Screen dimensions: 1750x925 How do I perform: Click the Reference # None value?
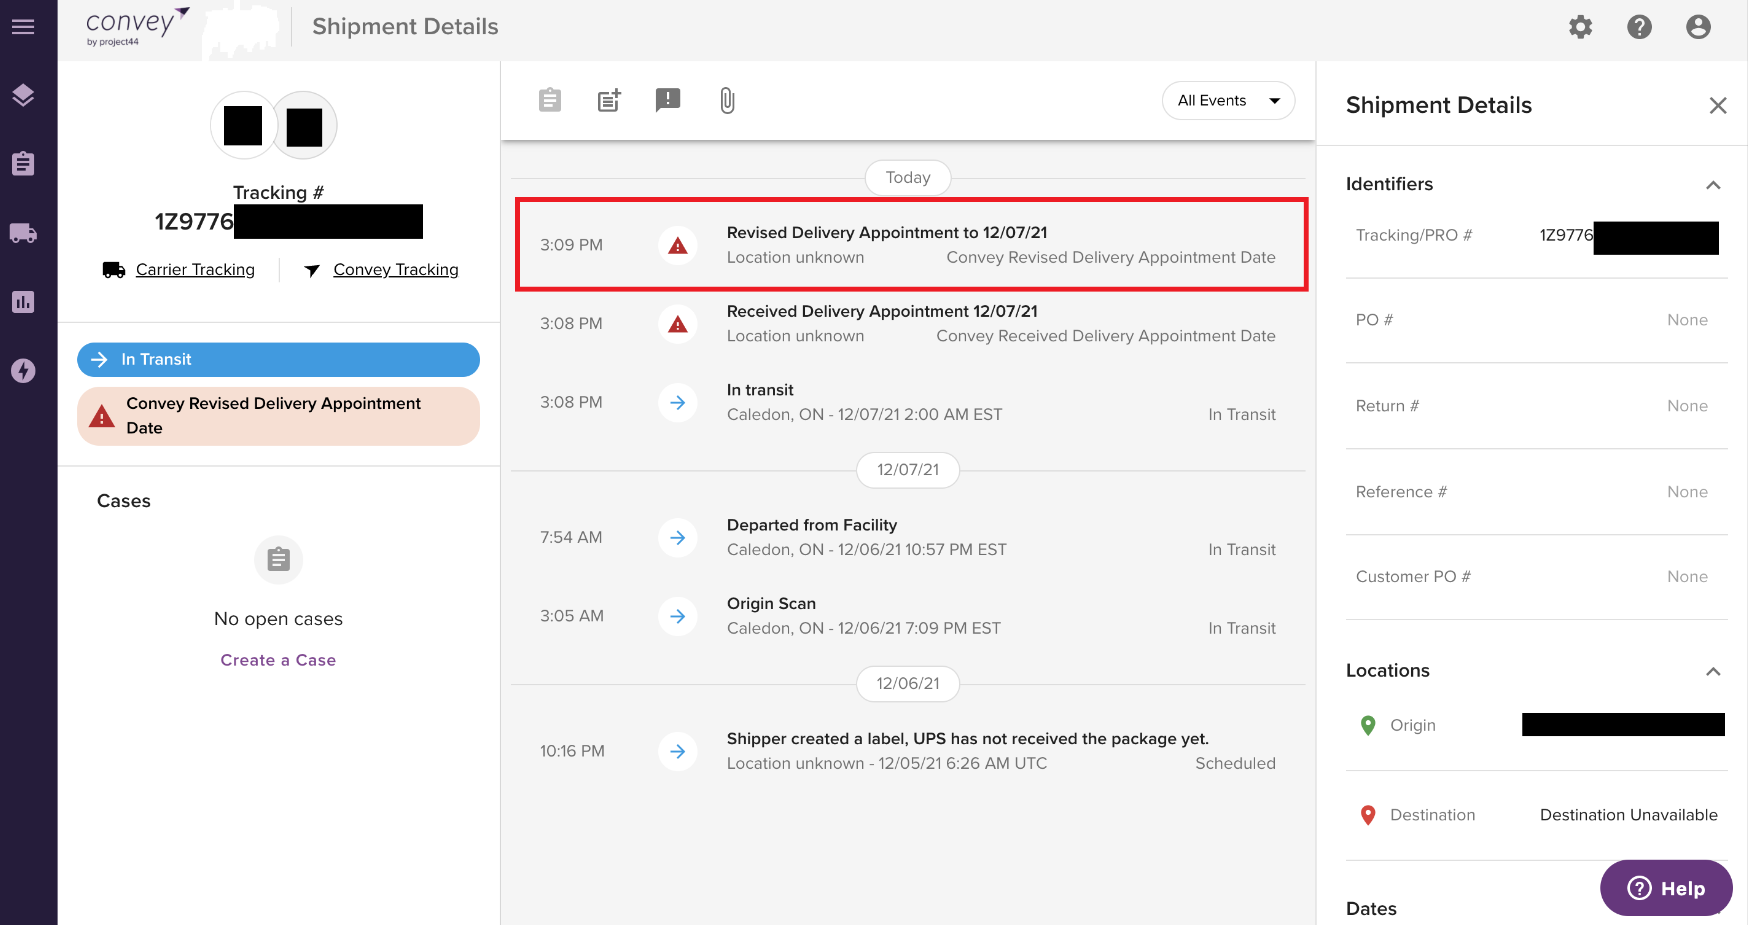click(x=1687, y=492)
